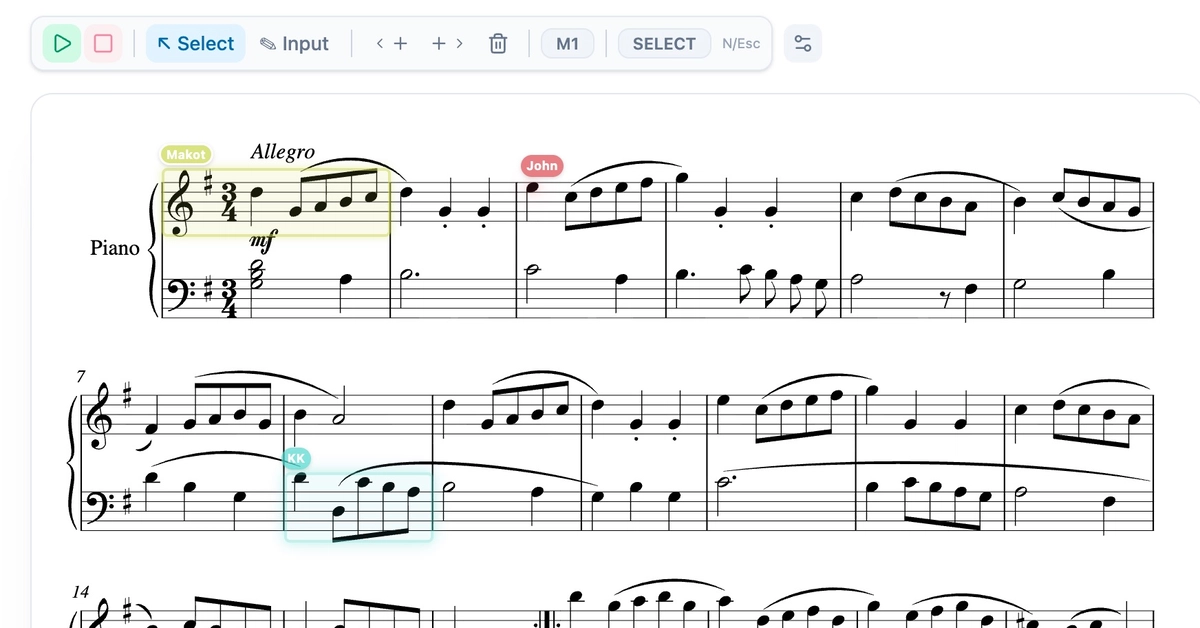1200x628 pixels.
Task: Switch to Input mode
Action: [x=294, y=43]
